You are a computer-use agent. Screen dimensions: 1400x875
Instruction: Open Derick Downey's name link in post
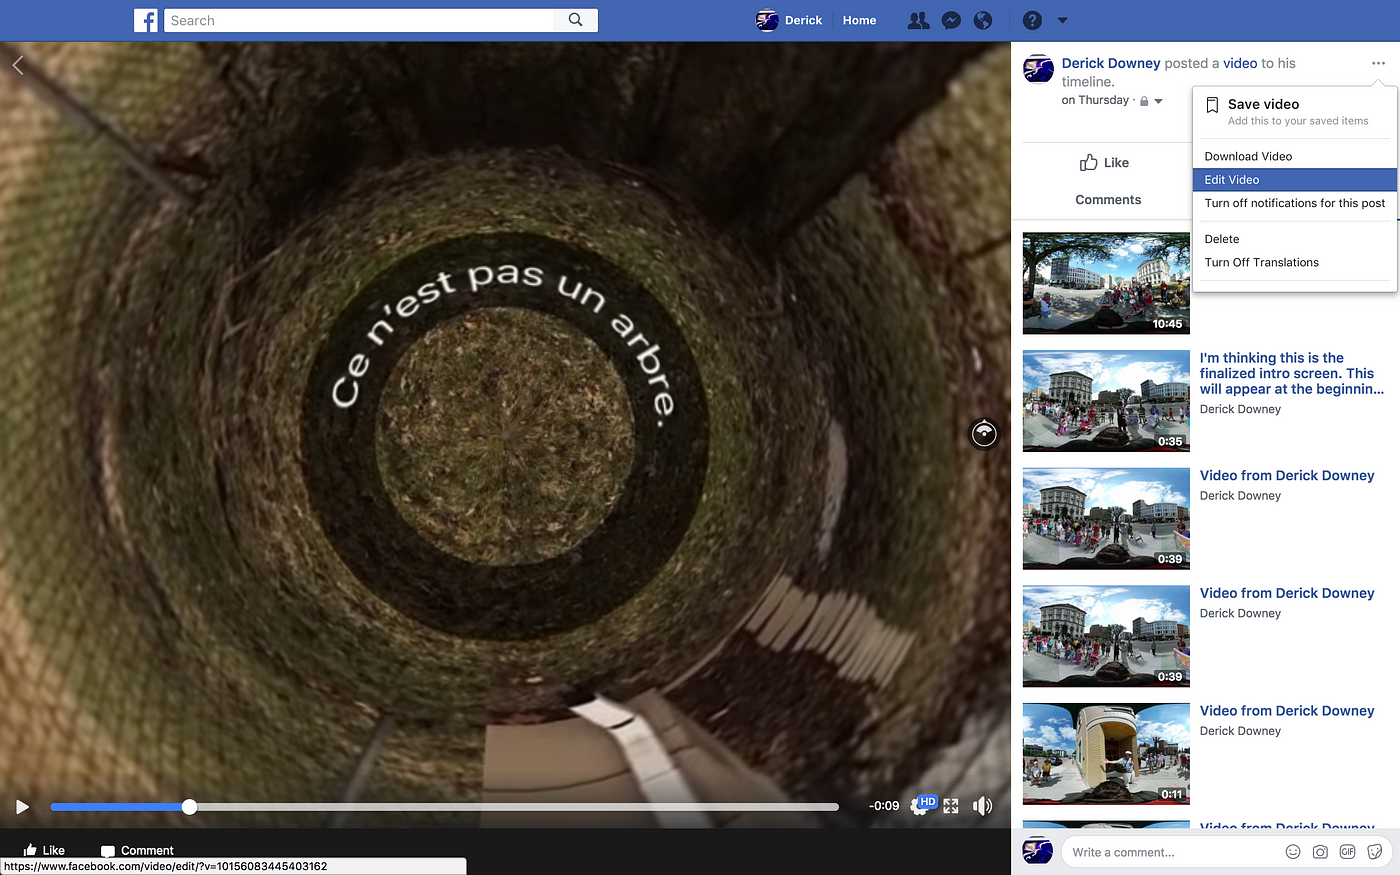click(x=1111, y=63)
